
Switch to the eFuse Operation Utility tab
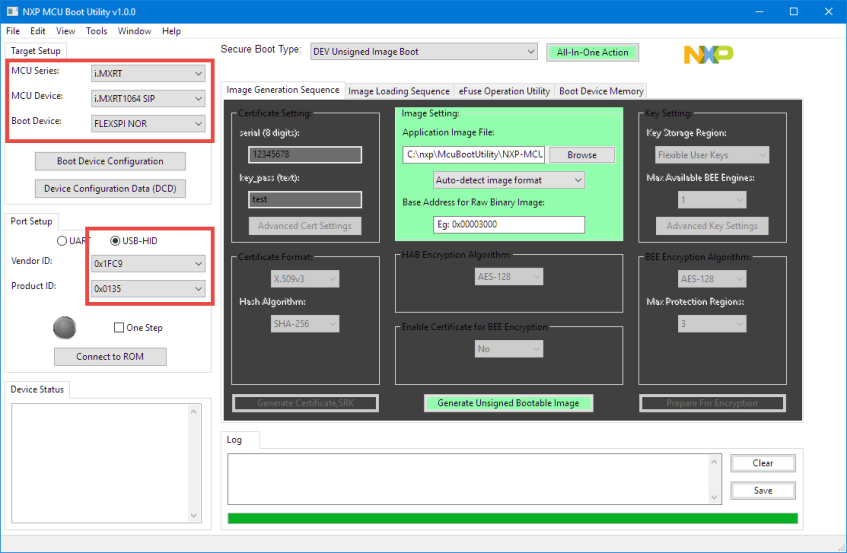(504, 91)
